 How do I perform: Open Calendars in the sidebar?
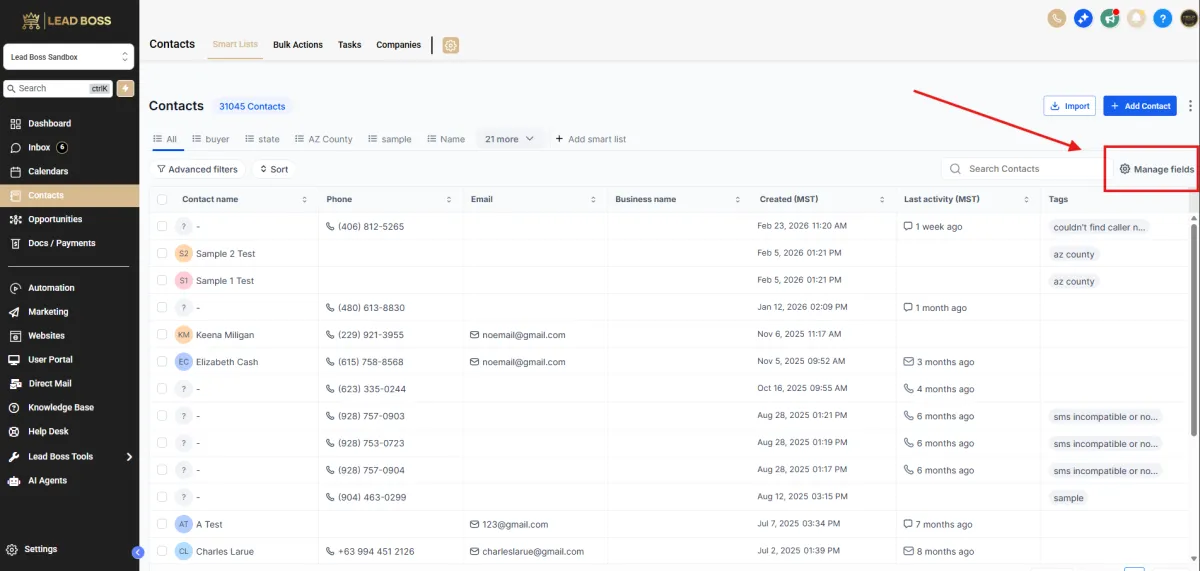[x=48, y=172]
